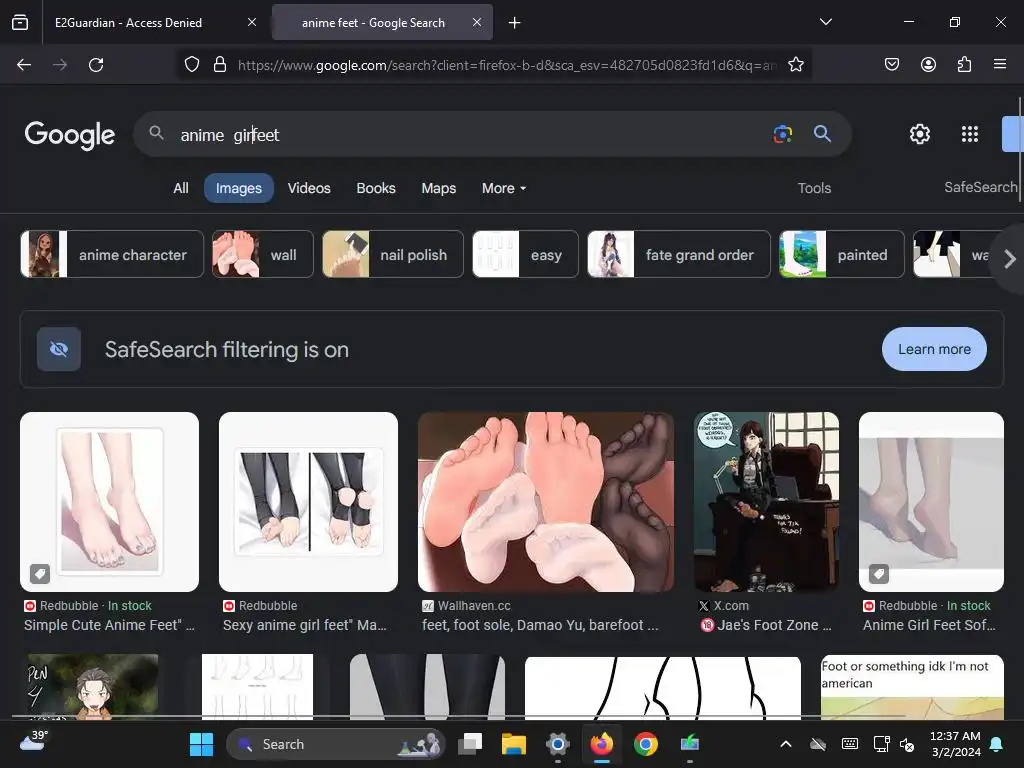The width and height of the screenshot is (1024, 768).
Task: Save the page to Pocket
Action: [891, 65]
